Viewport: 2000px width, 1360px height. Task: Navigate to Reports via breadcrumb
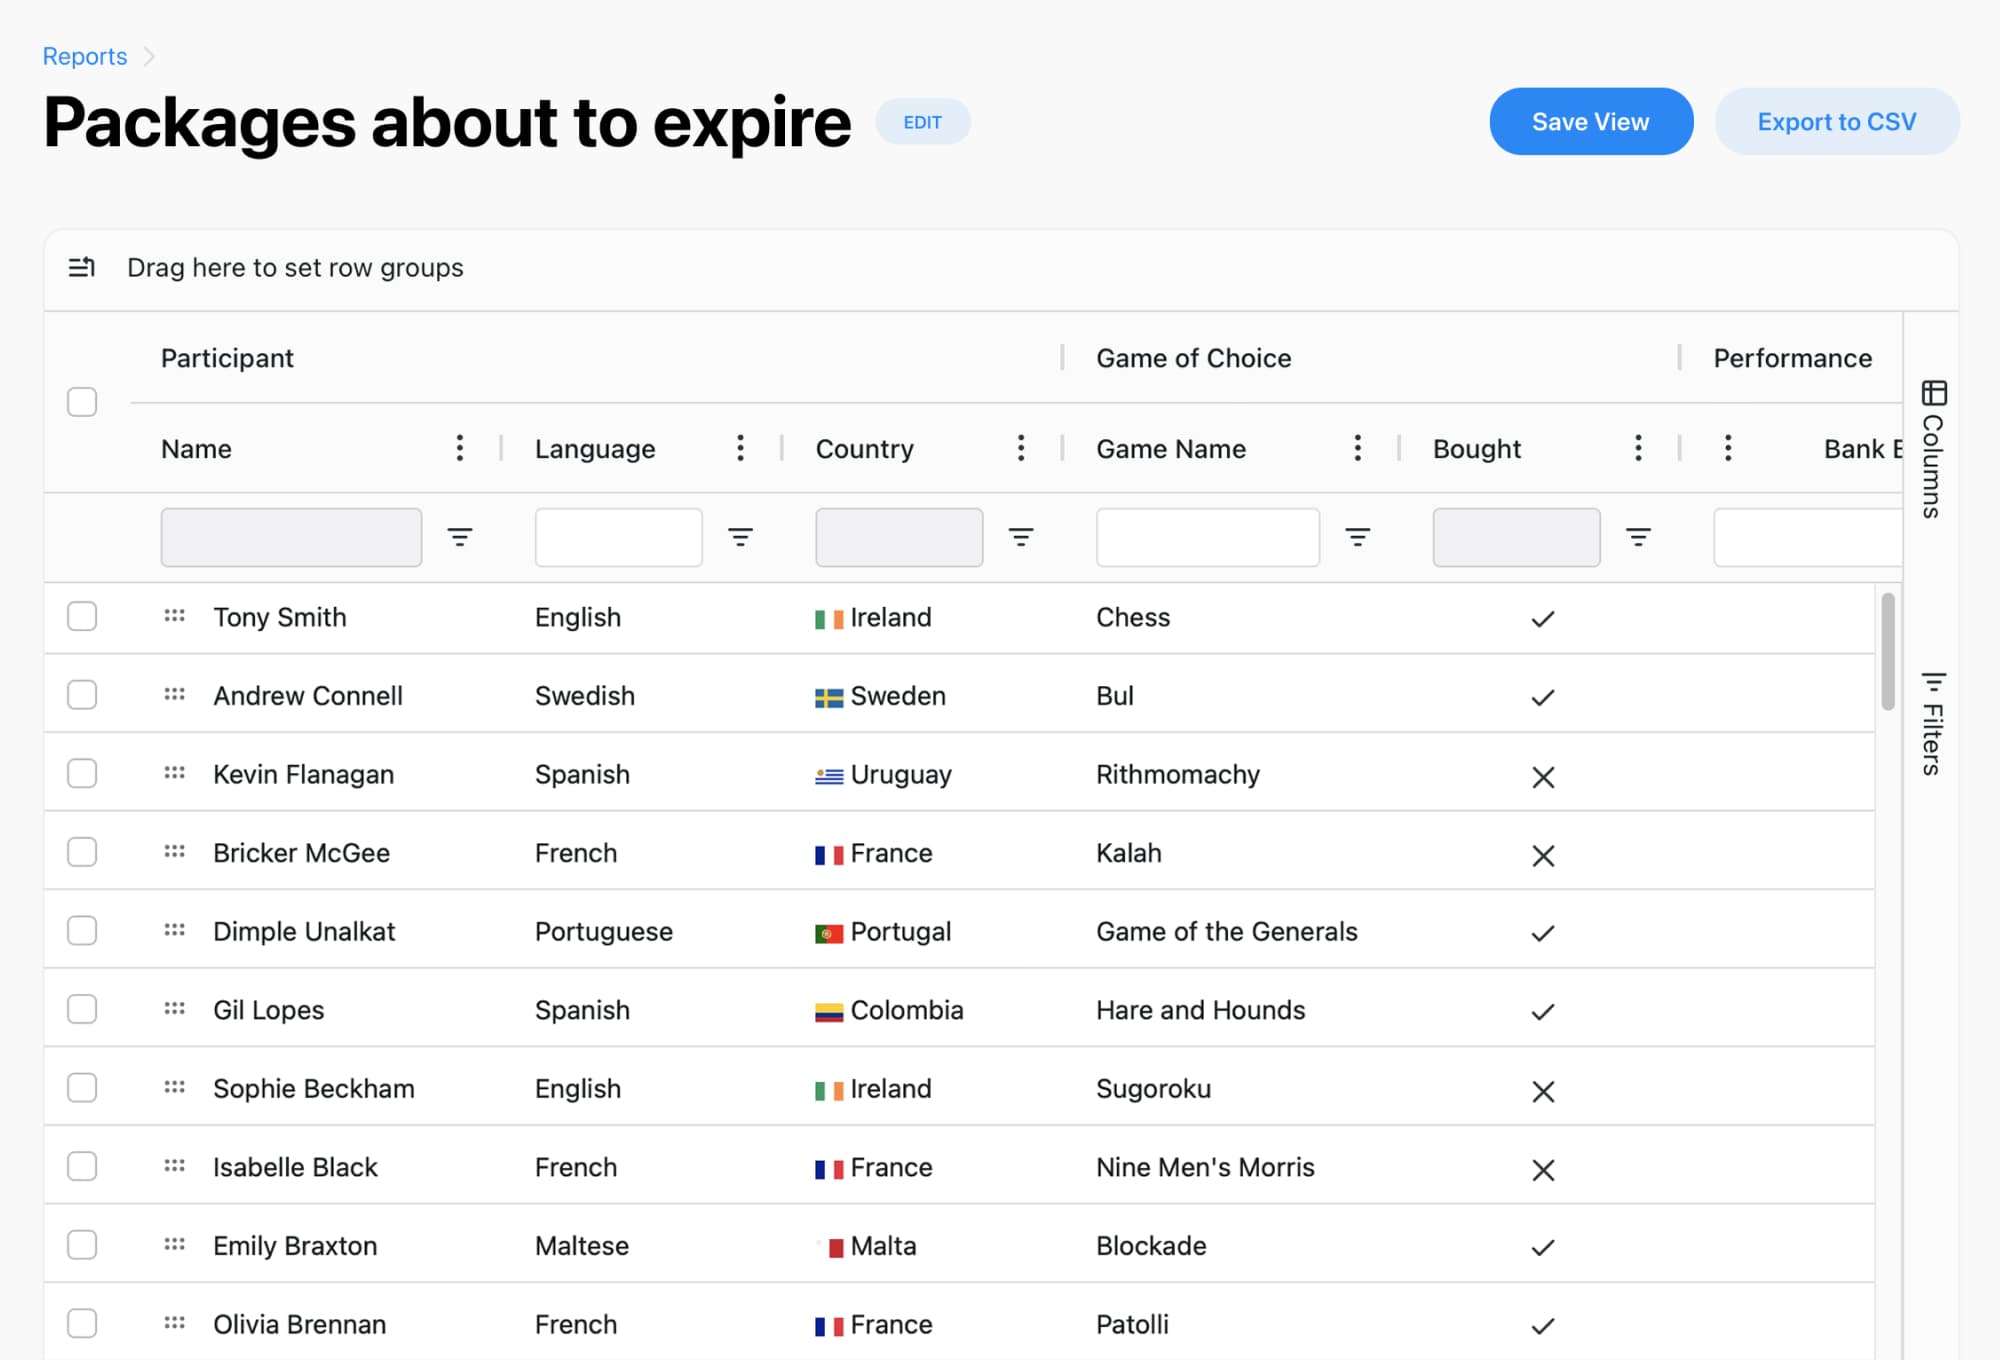[84, 56]
